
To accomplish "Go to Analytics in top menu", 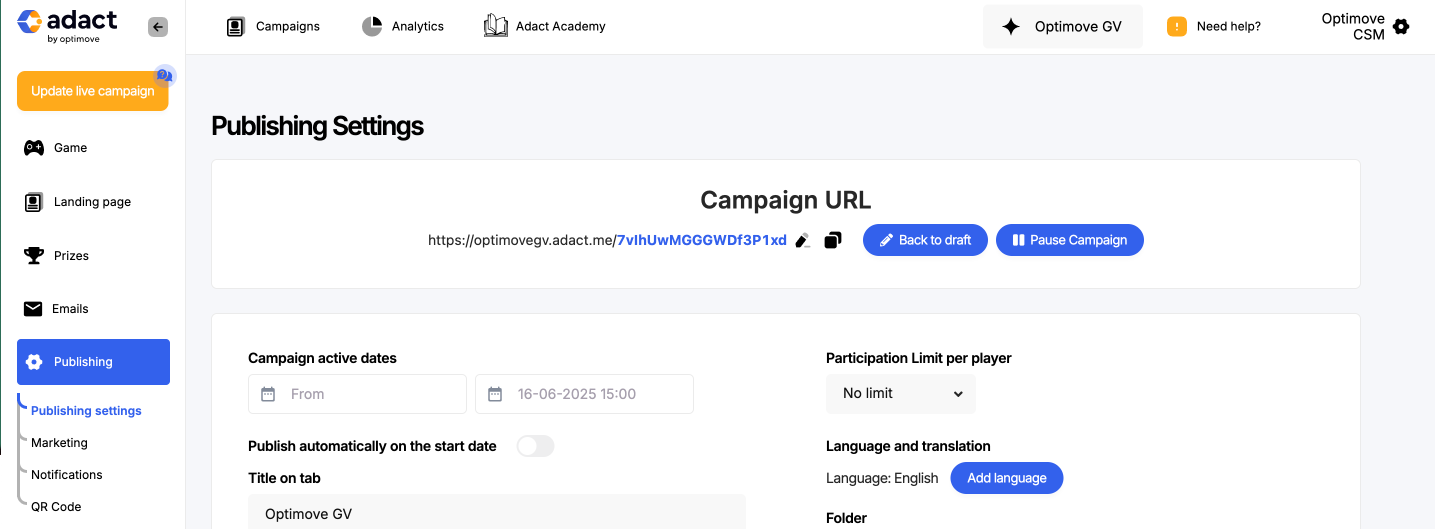I will coord(403,27).
